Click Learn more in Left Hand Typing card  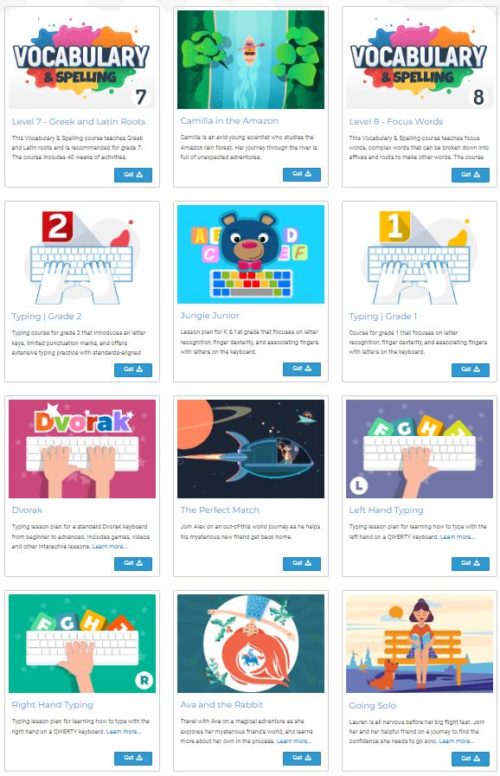coord(457,536)
